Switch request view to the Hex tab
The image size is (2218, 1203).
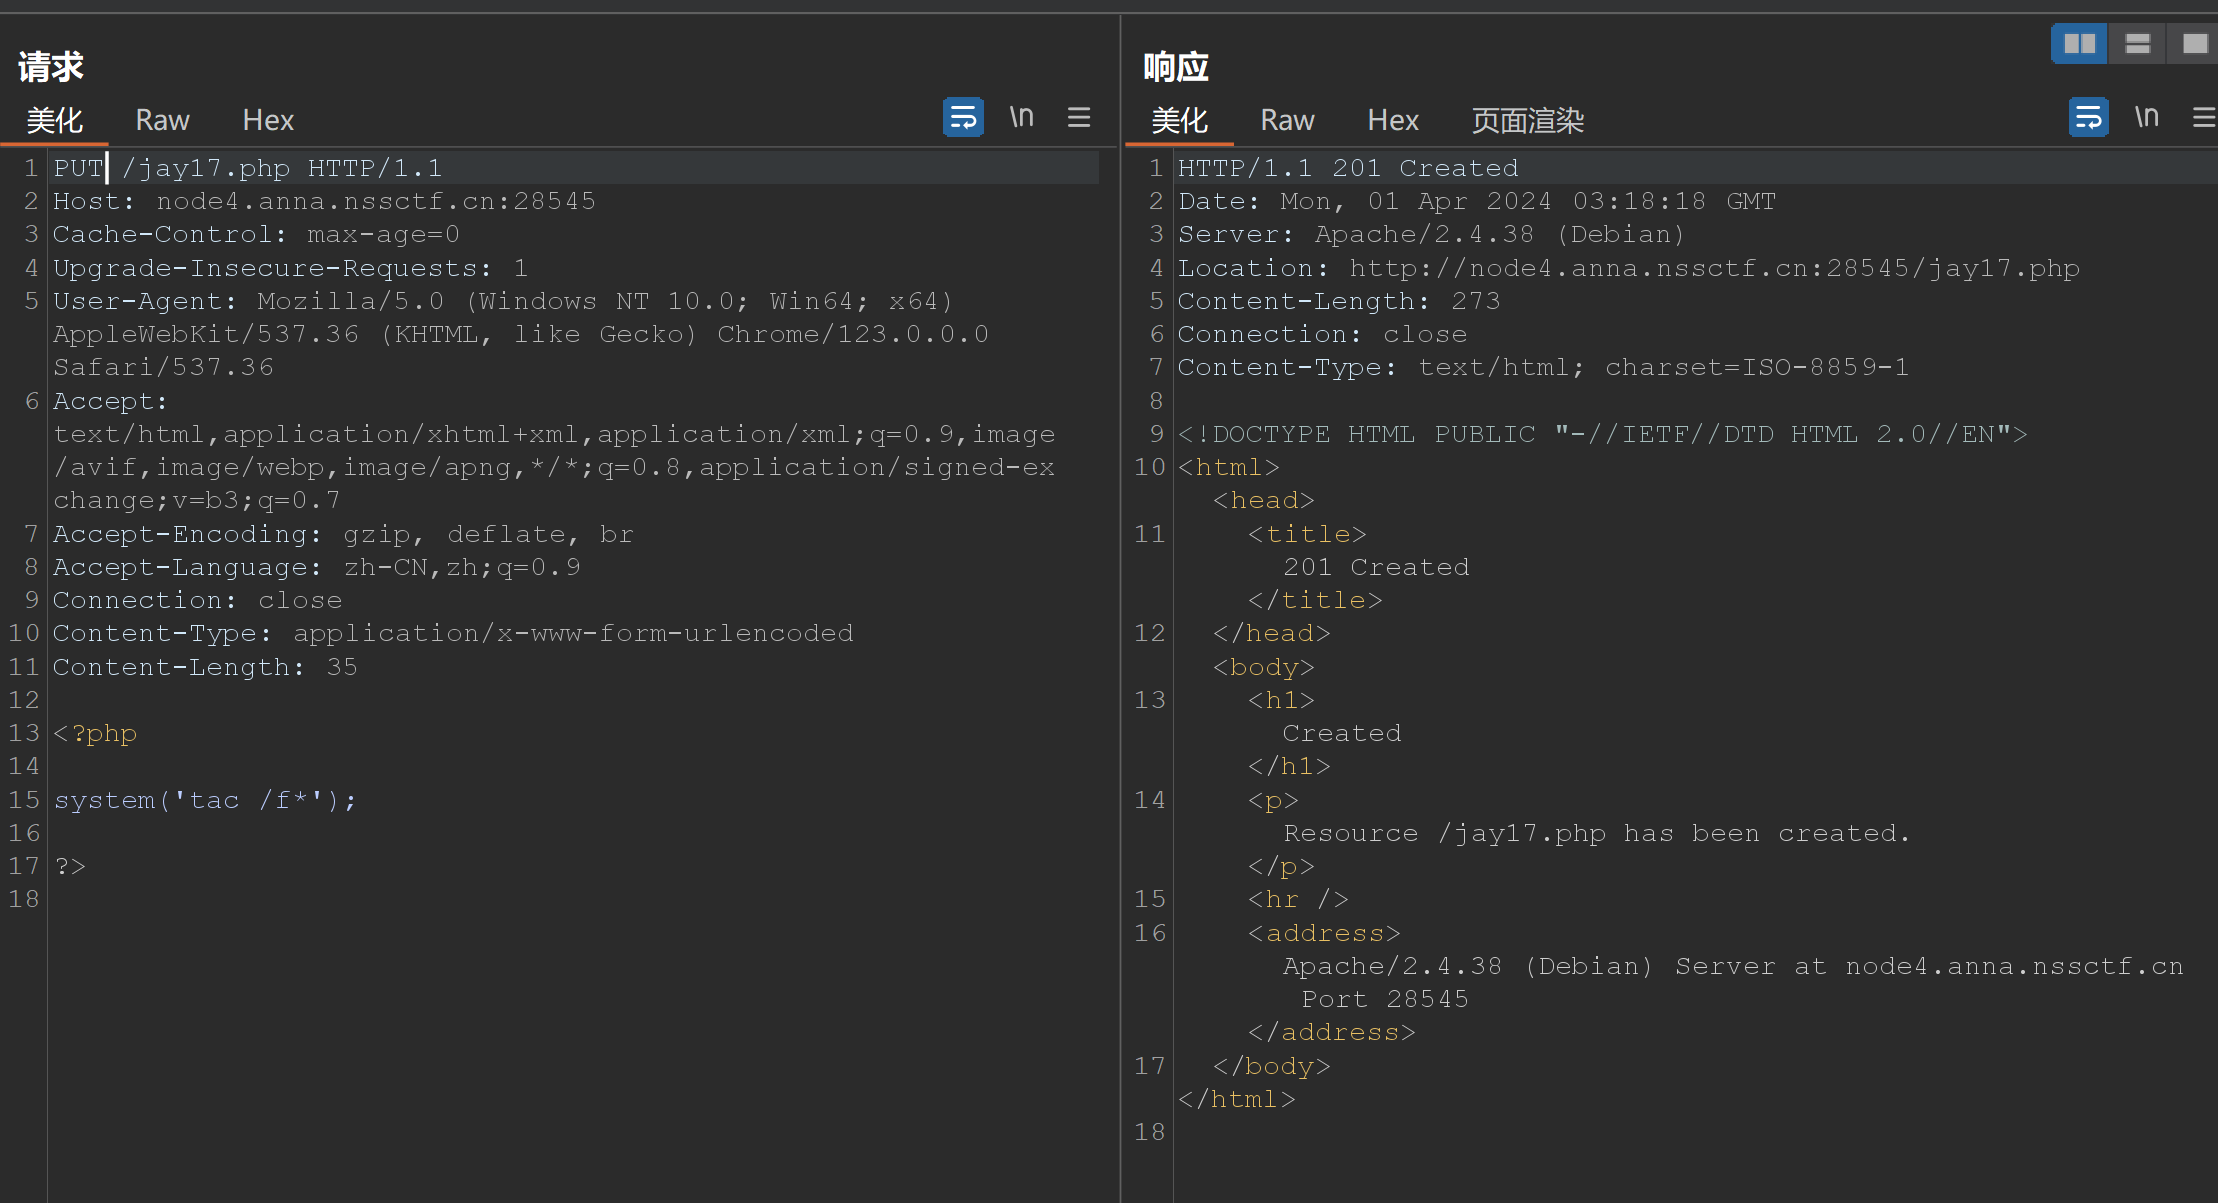(x=268, y=120)
